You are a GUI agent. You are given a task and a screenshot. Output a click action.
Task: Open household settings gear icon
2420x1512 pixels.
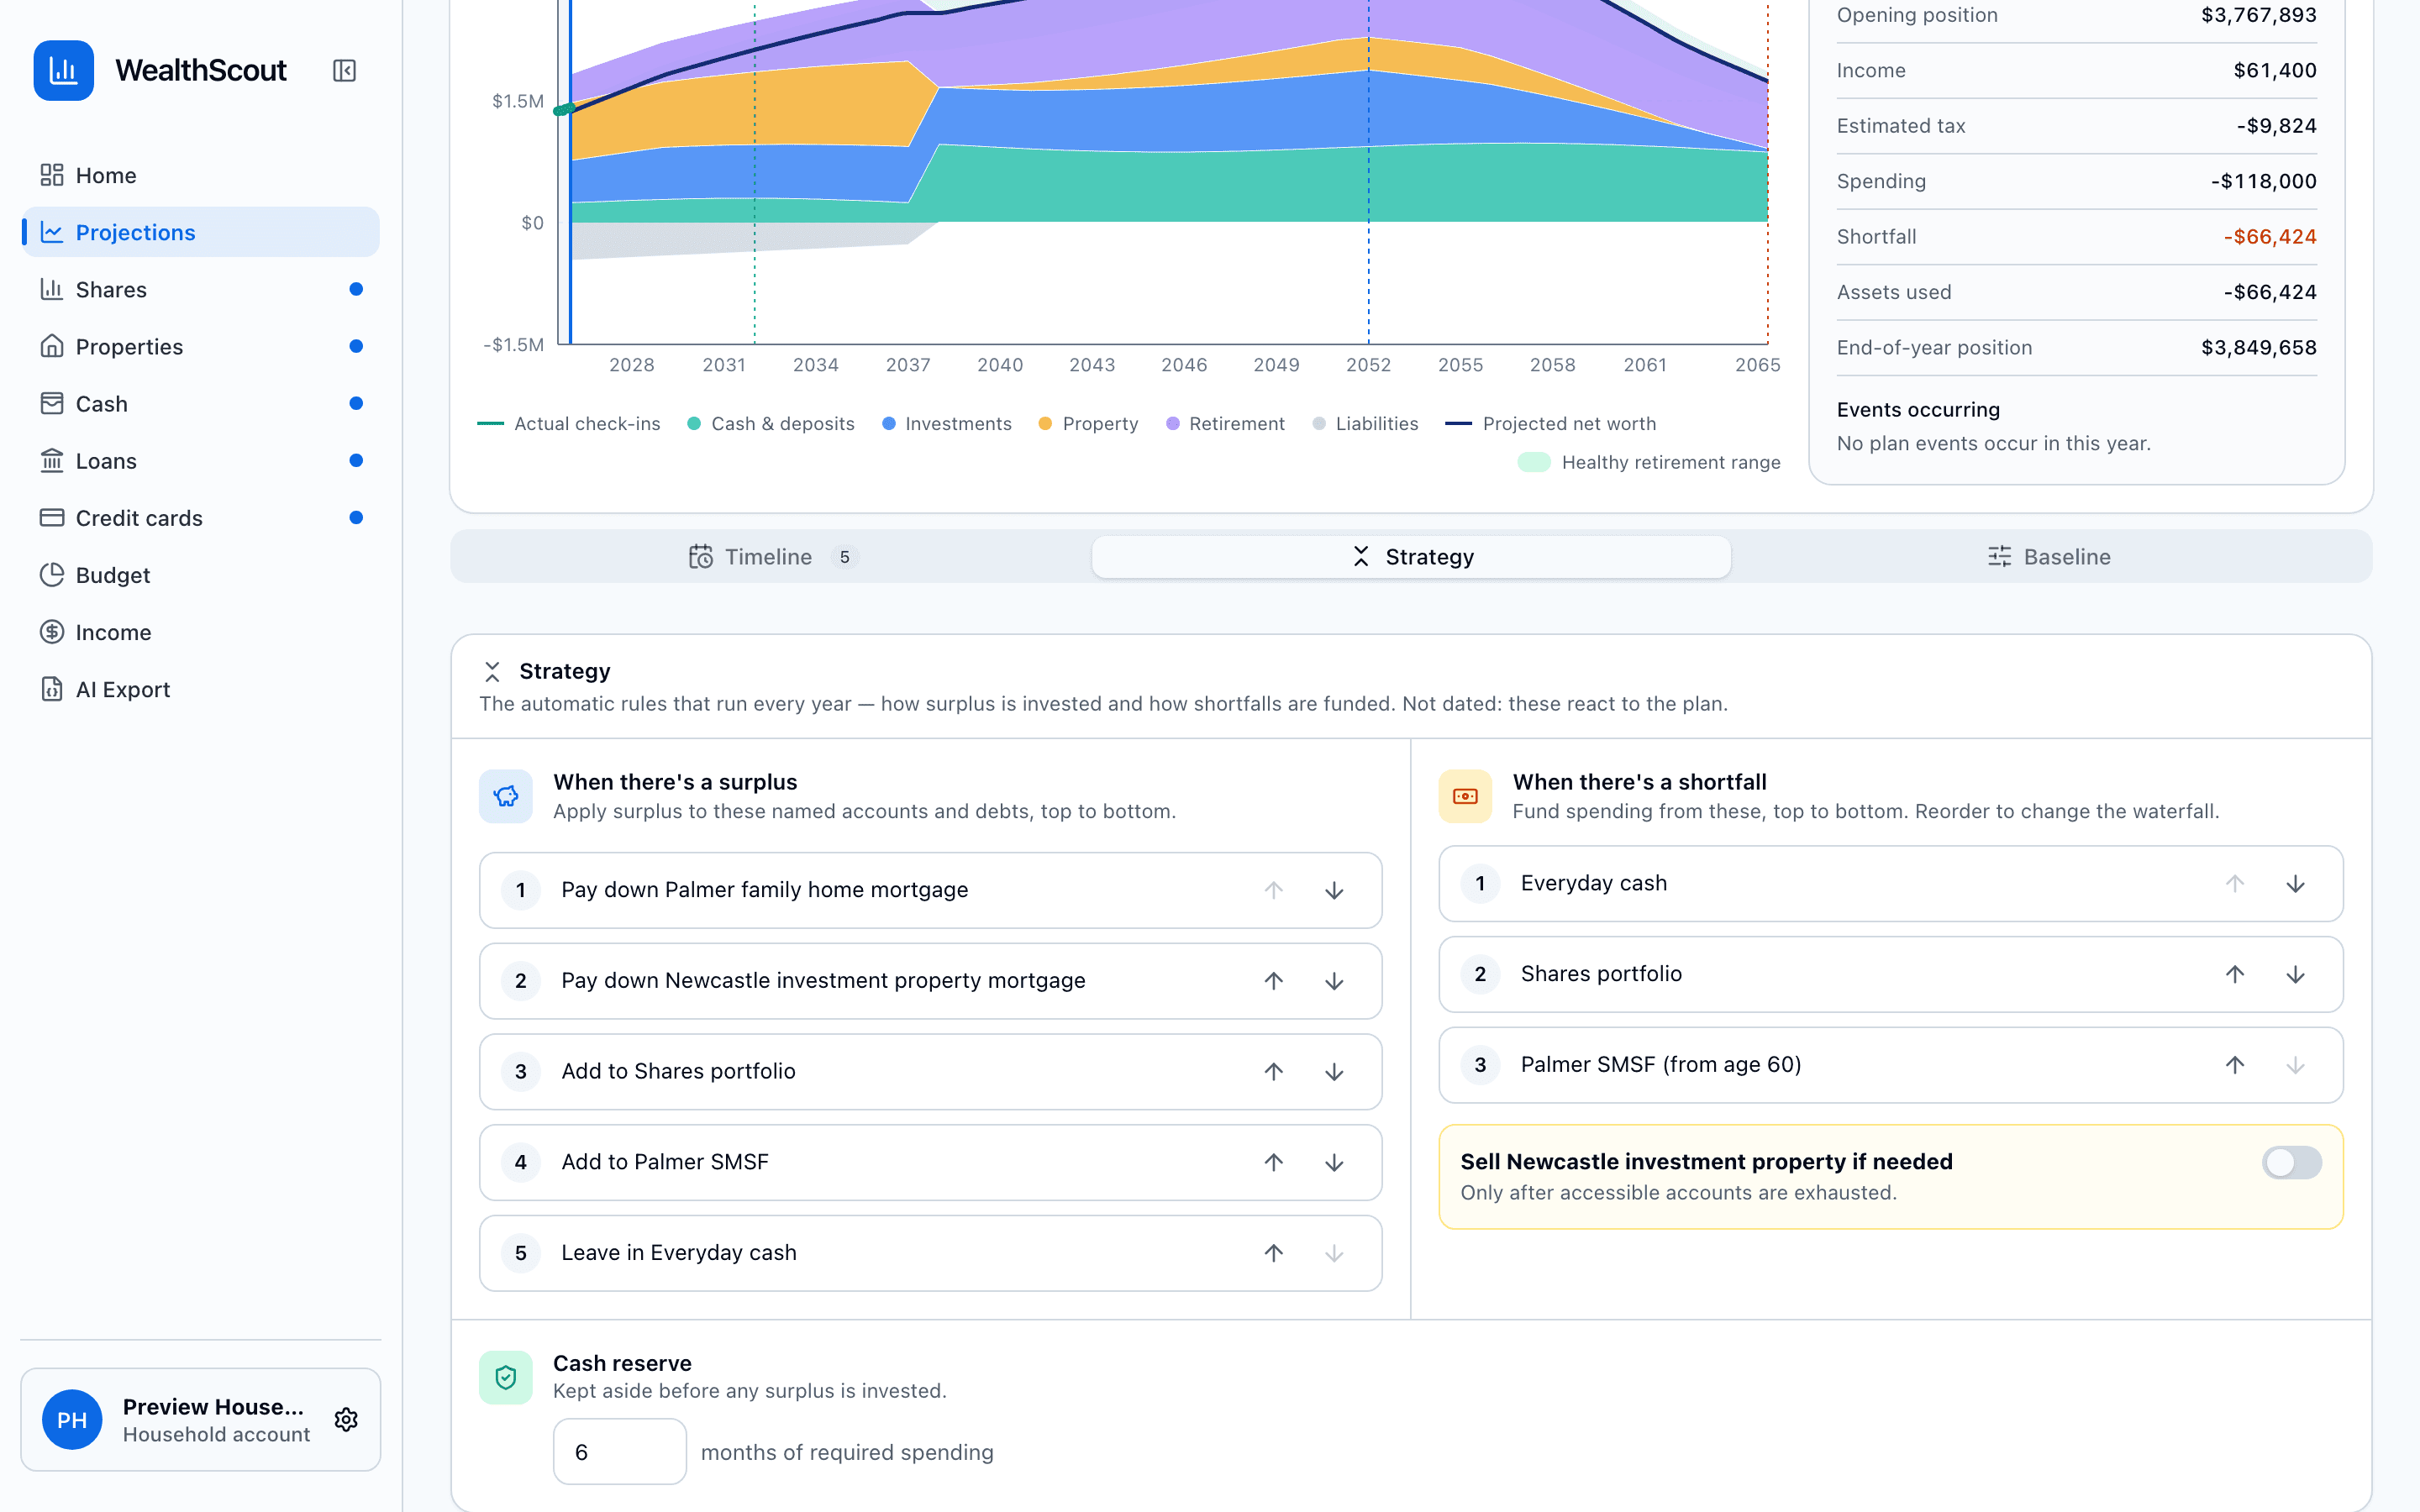pyautogui.click(x=346, y=1419)
